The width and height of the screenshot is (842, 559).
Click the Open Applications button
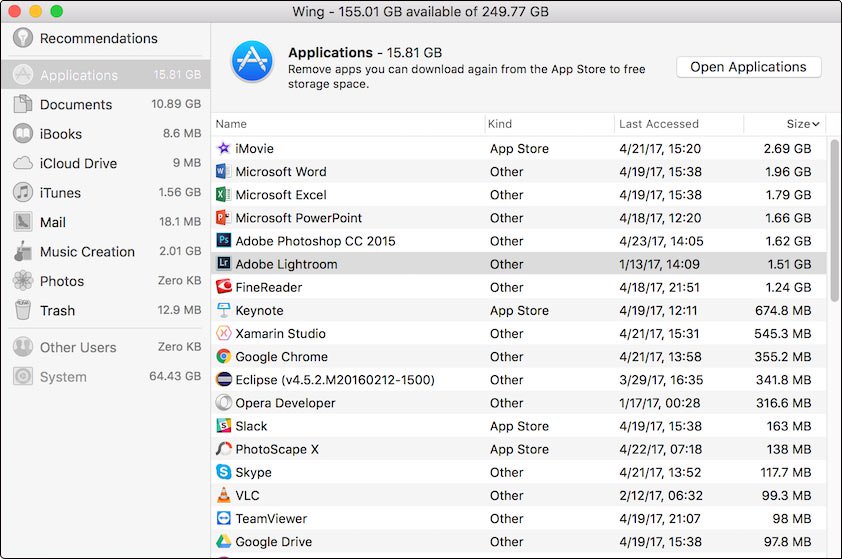coord(749,67)
